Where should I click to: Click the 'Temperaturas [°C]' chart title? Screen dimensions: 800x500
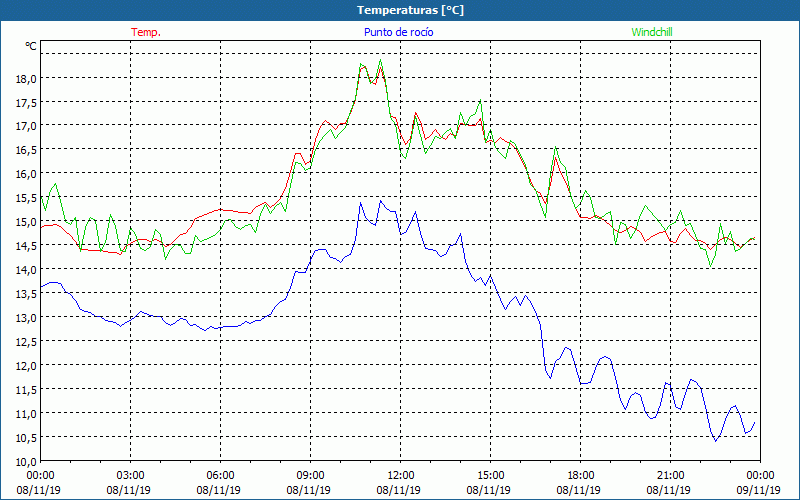410,10
